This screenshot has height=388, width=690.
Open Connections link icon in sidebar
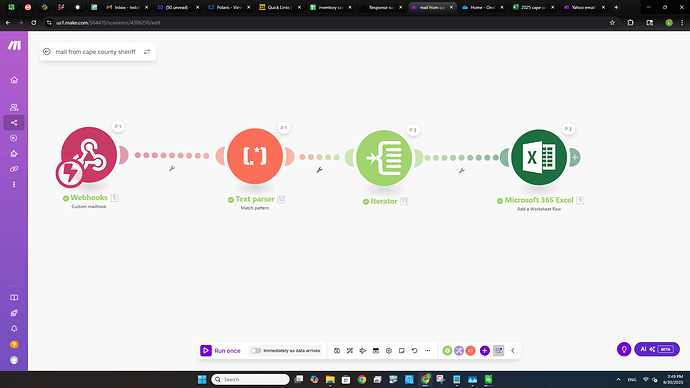click(14, 169)
